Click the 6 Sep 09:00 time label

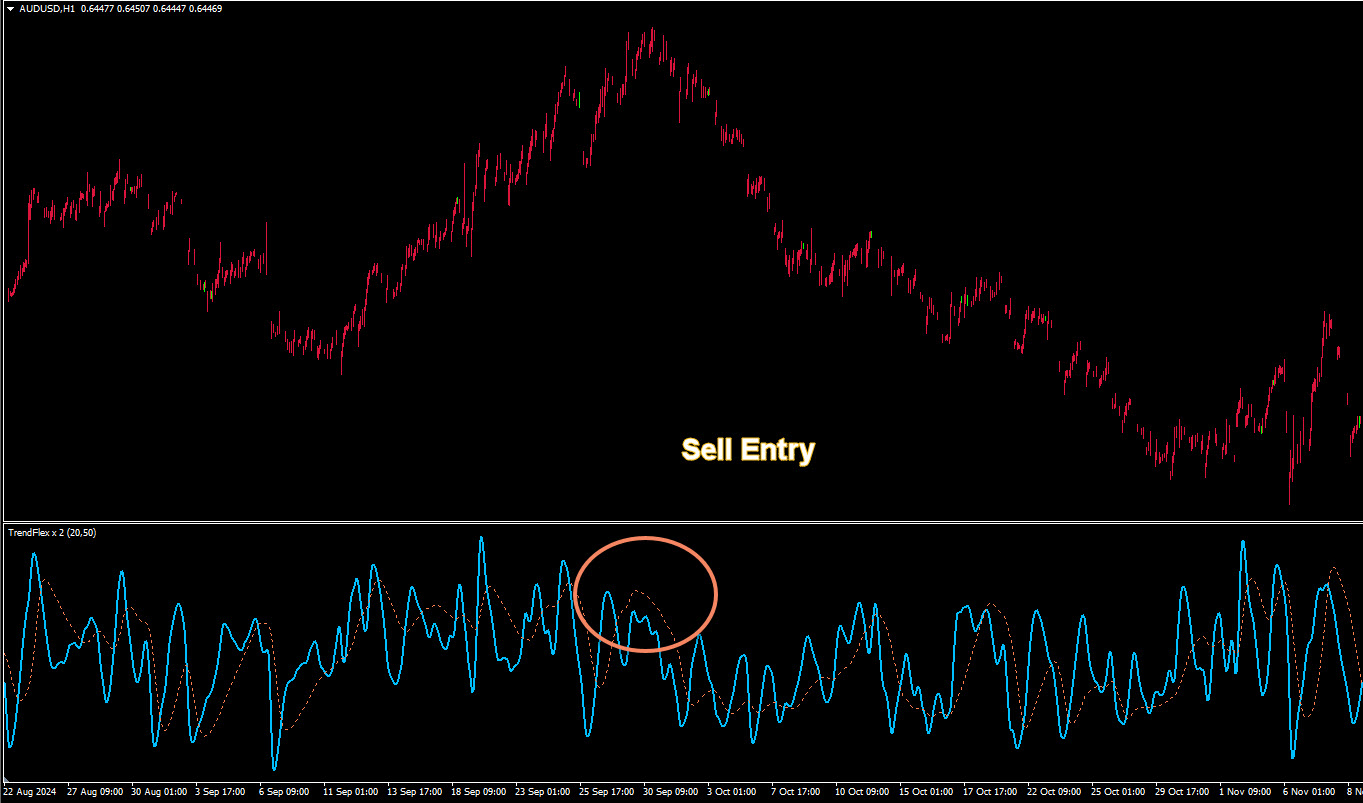[284, 792]
